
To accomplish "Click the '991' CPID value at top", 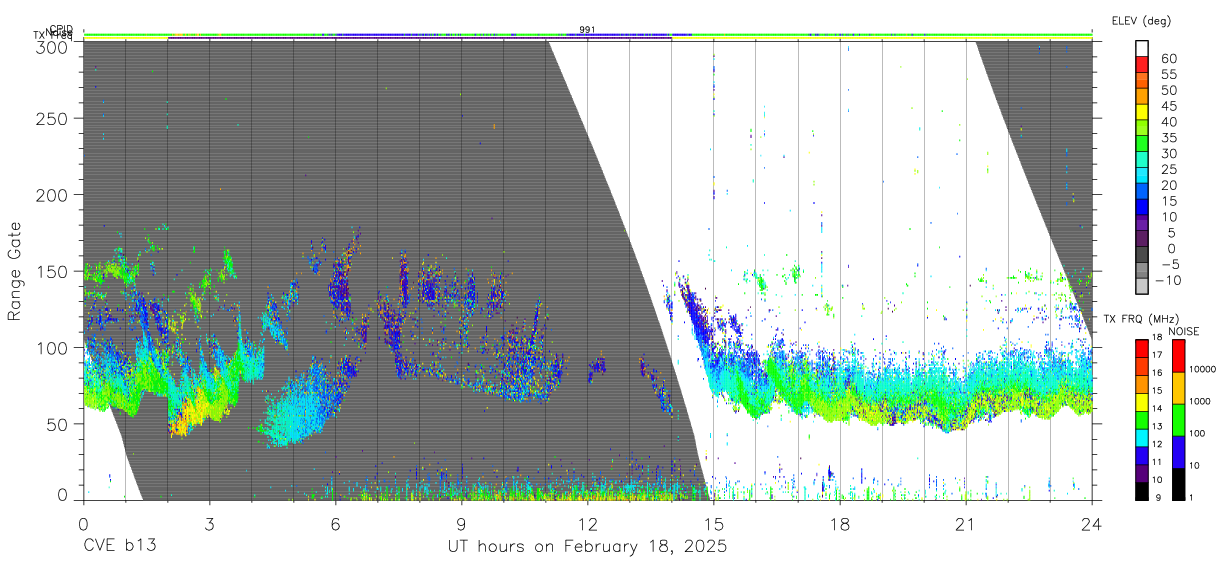I will click(587, 30).
